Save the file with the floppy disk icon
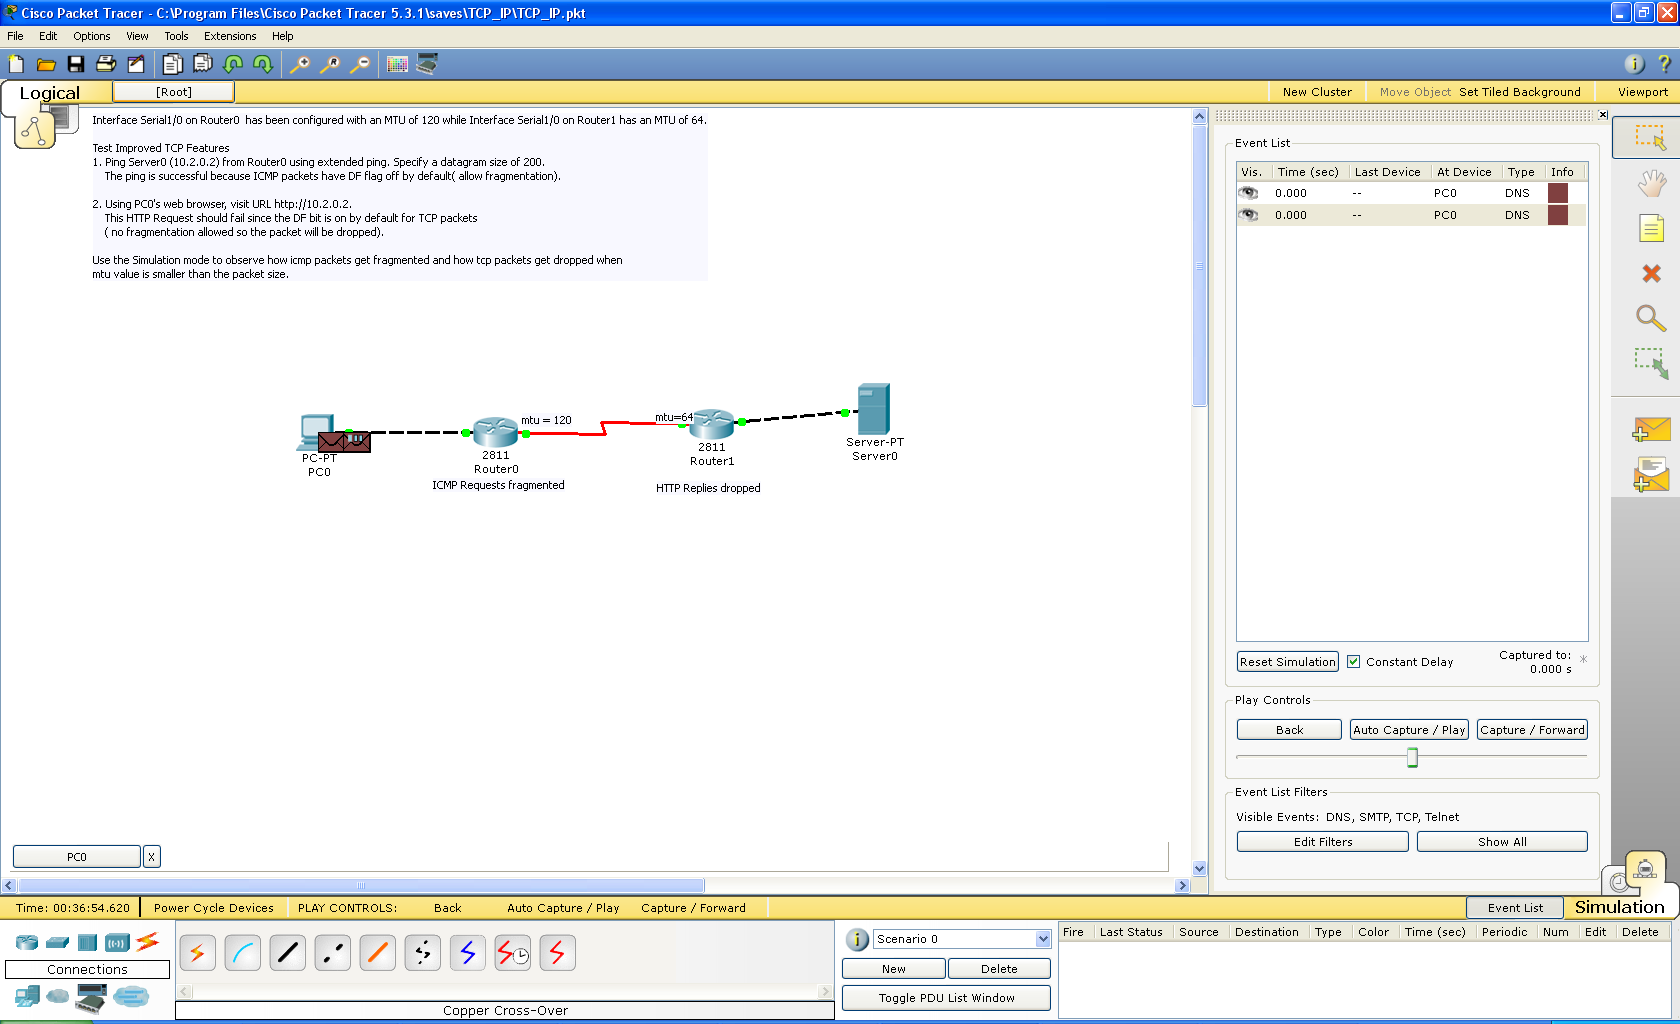The height and width of the screenshot is (1024, 1680). [x=76, y=64]
